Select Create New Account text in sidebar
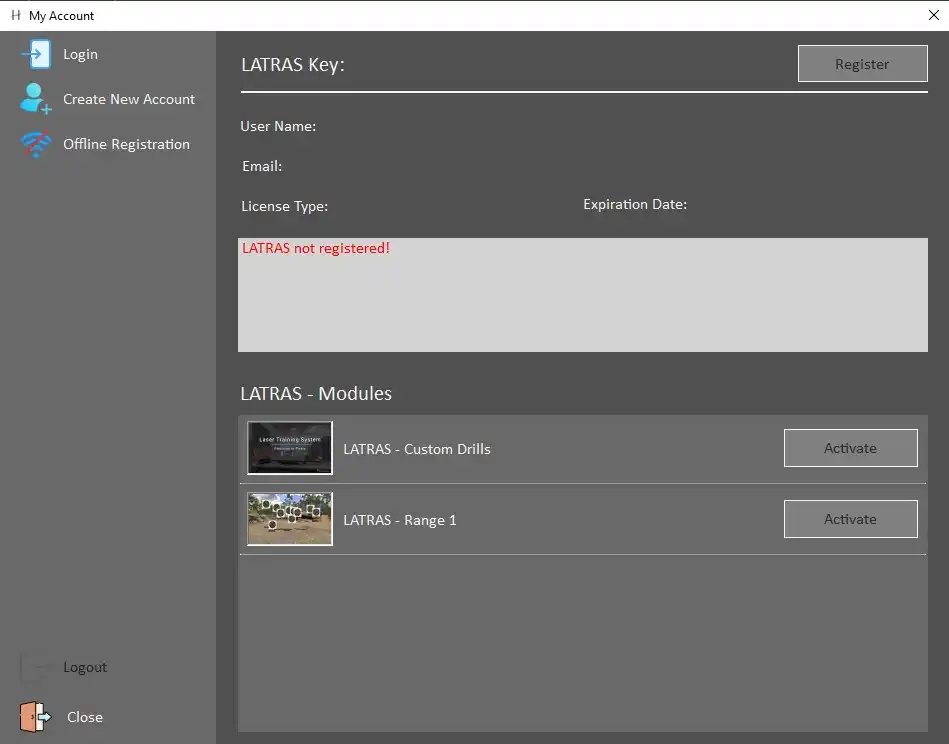 coord(129,99)
